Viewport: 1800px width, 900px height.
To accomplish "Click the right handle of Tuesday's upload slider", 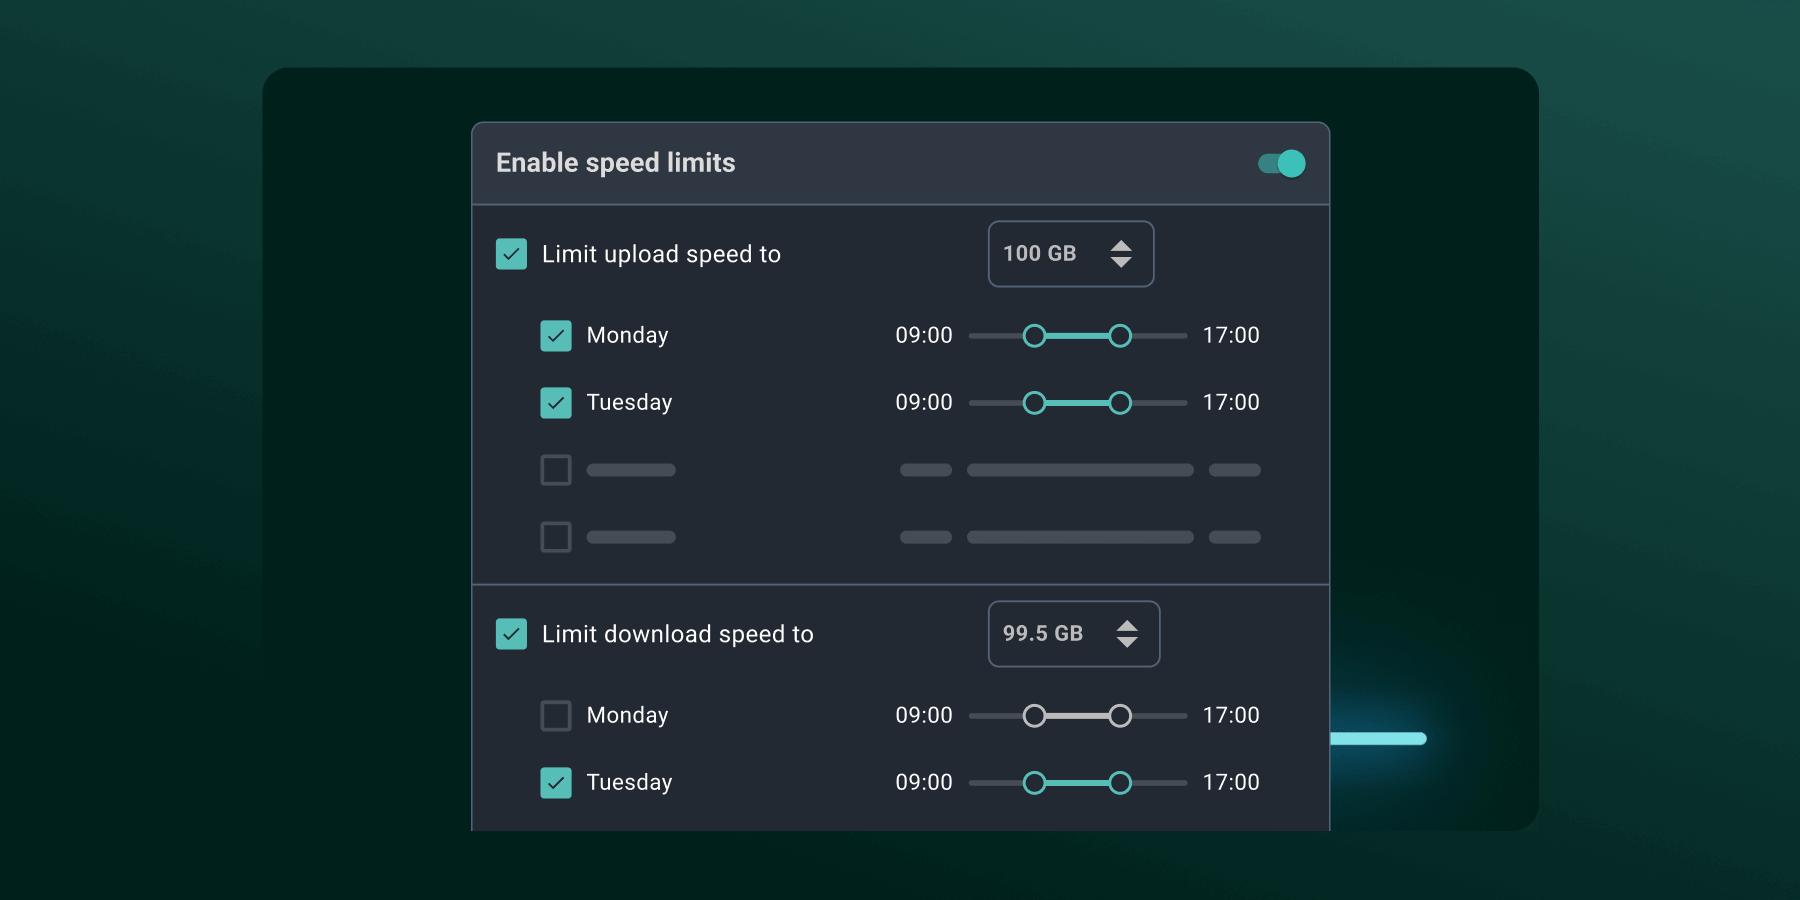I will click(1121, 402).
